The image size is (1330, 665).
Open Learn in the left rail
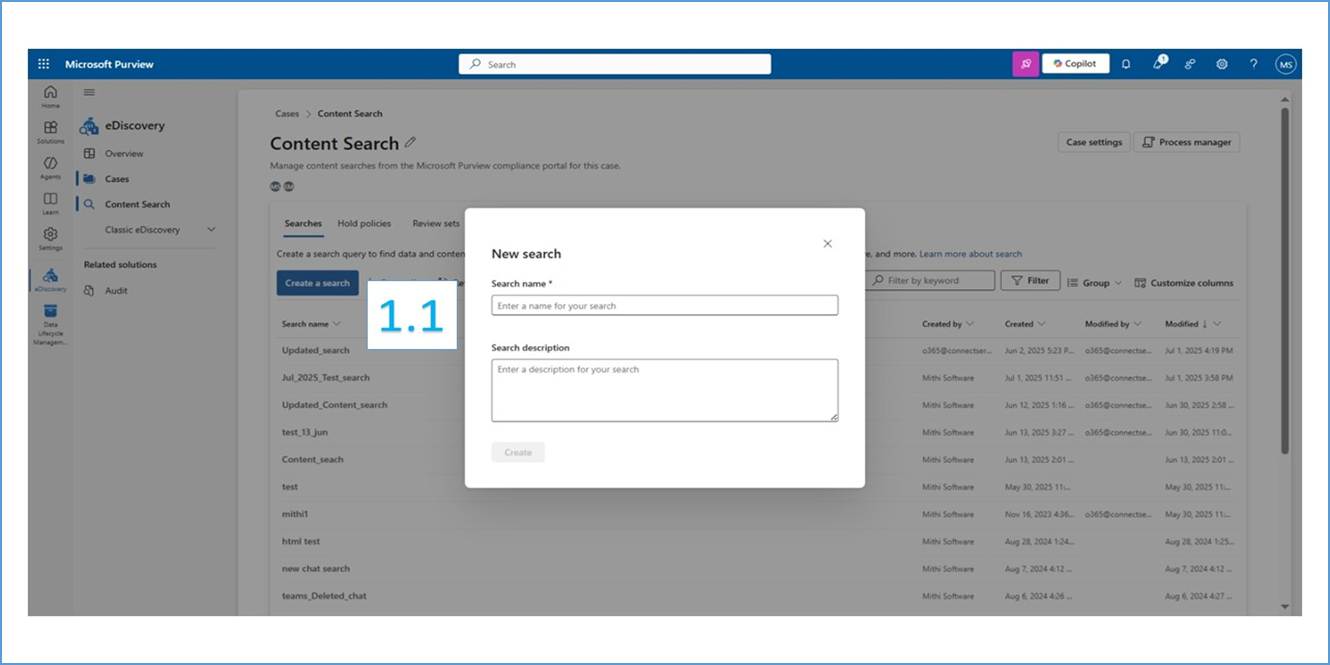click(50, 203)
